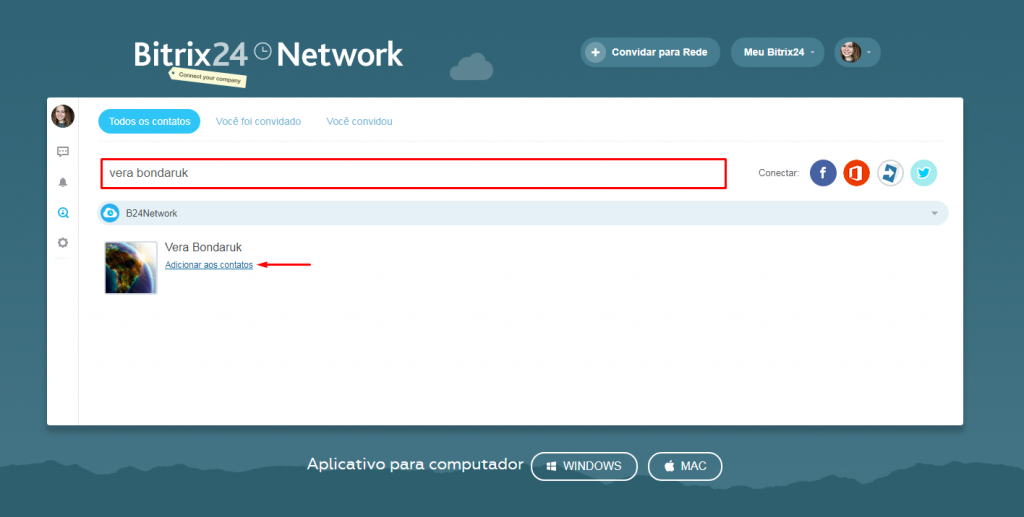Connect with Bitrix24 blue arrow icon
The image size is (1024, 517).
tap(890, 173)
